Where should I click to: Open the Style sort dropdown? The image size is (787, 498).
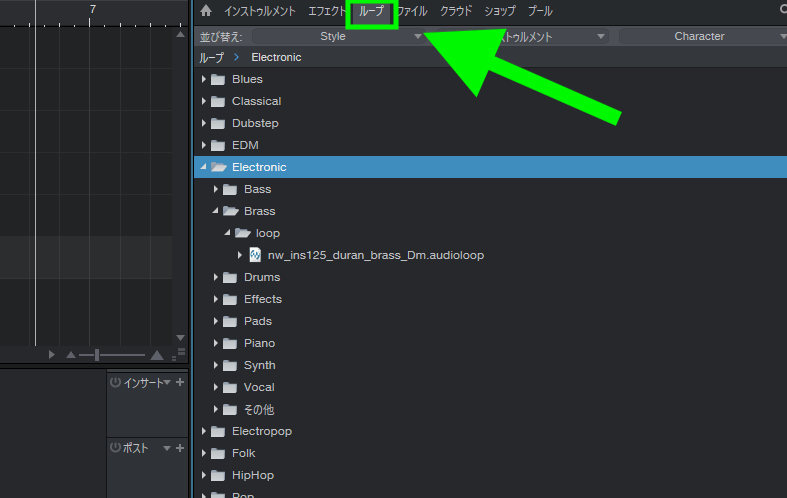click(338, 36)
